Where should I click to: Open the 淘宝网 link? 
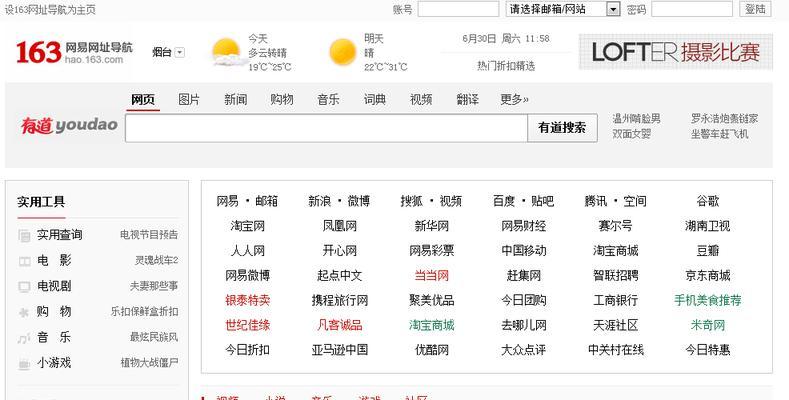248,226
